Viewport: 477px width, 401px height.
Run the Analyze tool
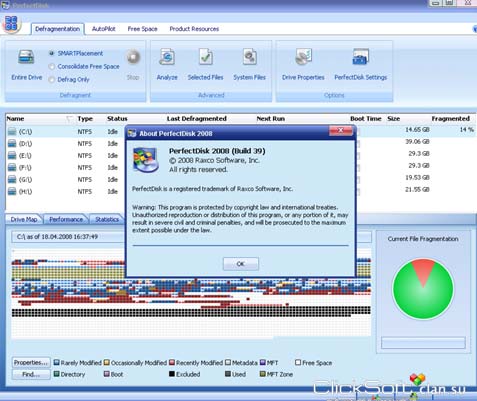tap(167, 57)
